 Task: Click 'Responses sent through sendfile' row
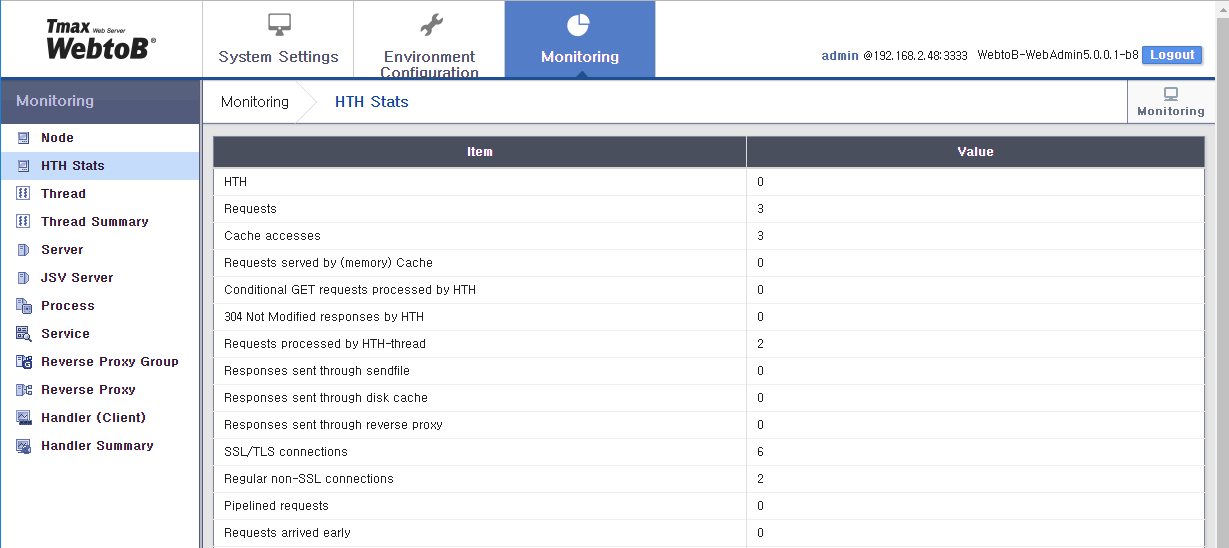[x=318, y=371]
